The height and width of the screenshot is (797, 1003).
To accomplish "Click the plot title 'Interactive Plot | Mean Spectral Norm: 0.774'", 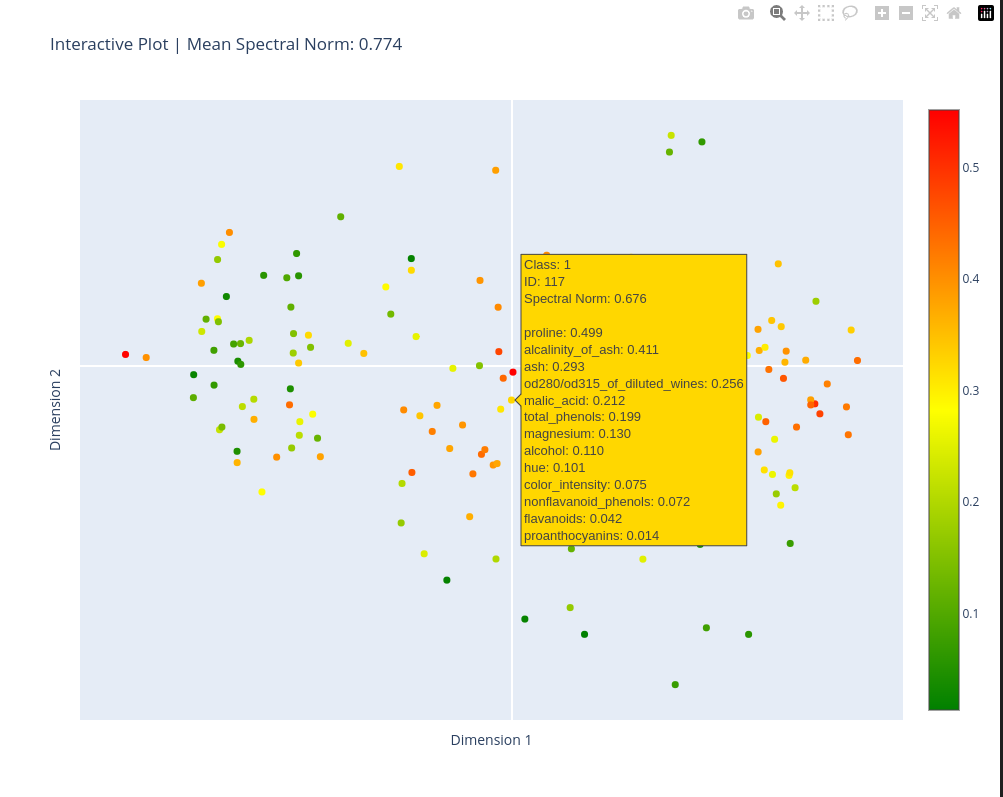I will 226,44.
